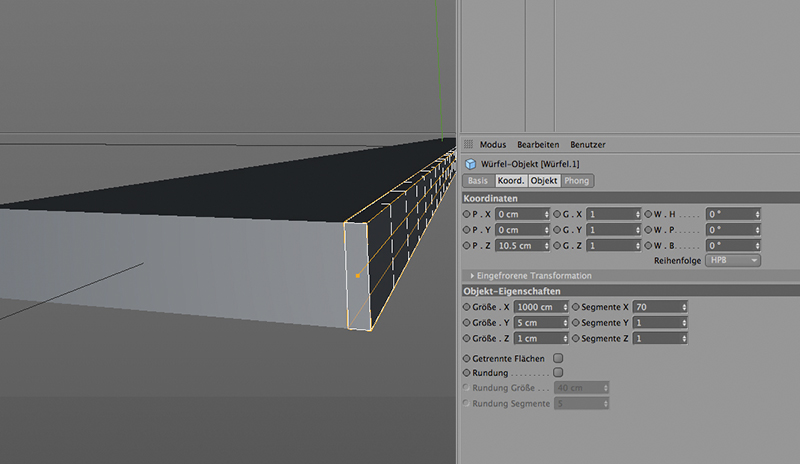The height and width of the screenshot is (464, 800).
Task: Select the orange point on the cube edge
Action: [357, 275]
